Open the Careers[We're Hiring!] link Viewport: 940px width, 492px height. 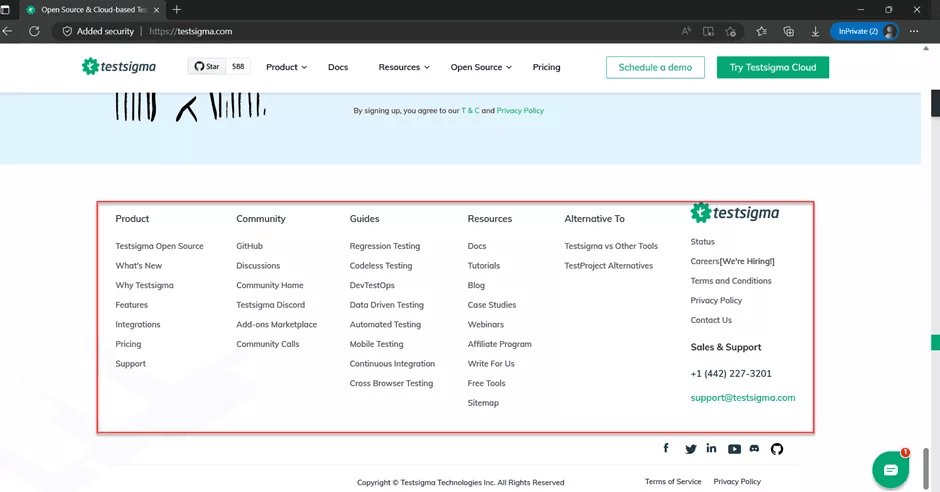[x=732, y=261]
